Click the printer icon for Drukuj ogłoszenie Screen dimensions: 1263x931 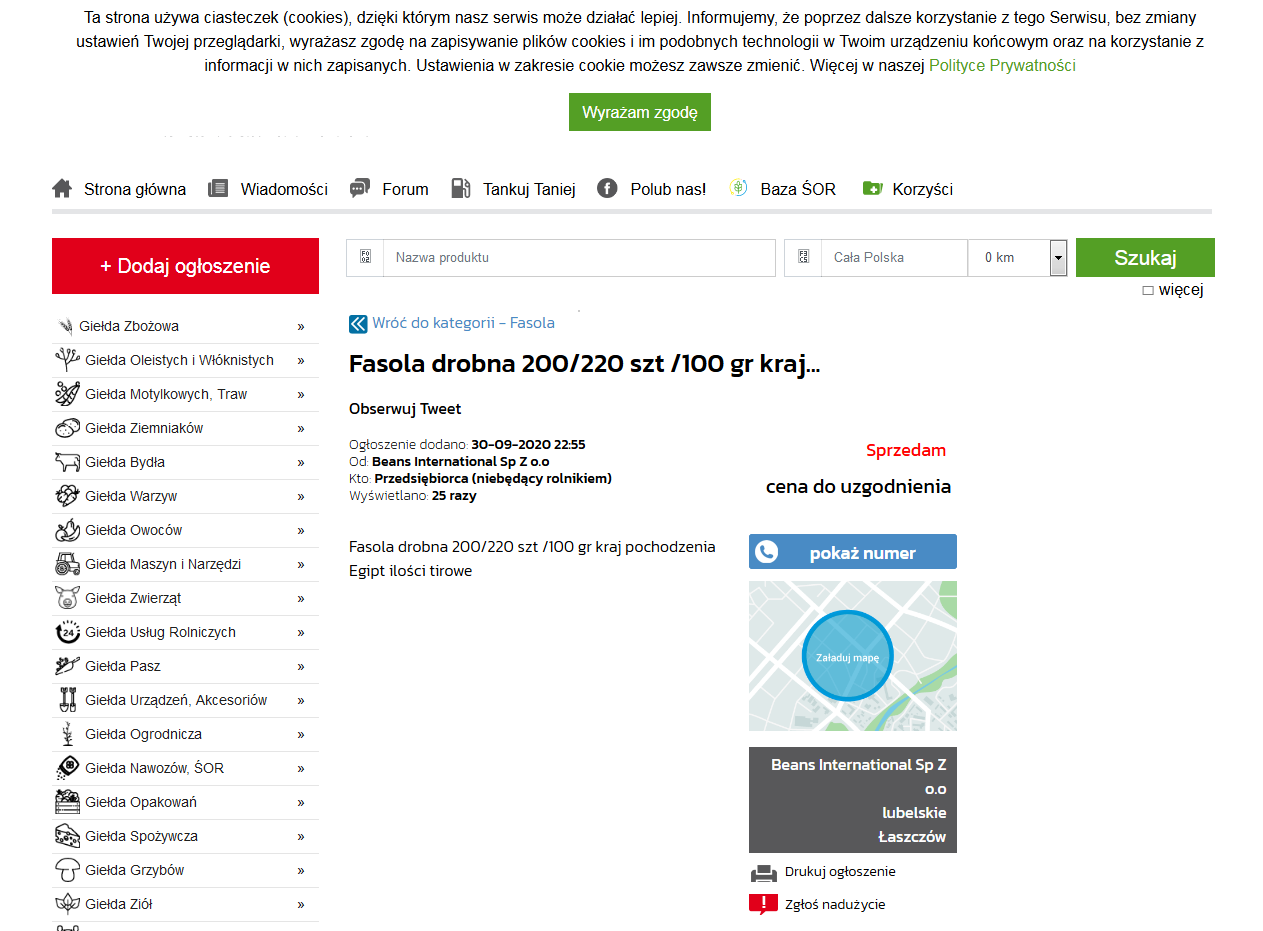pyautogui.click(x=763, y=872)
